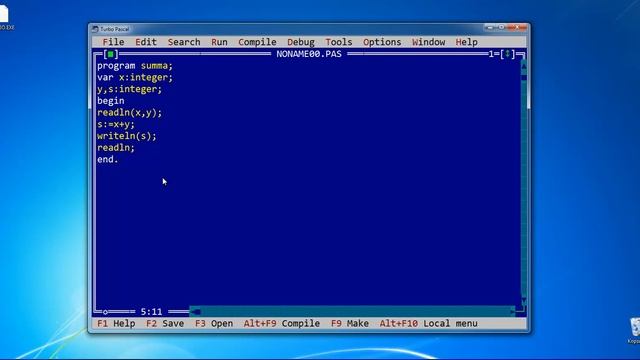Click F9 Make in status bar
640x360 pixels.
[350, 324]
